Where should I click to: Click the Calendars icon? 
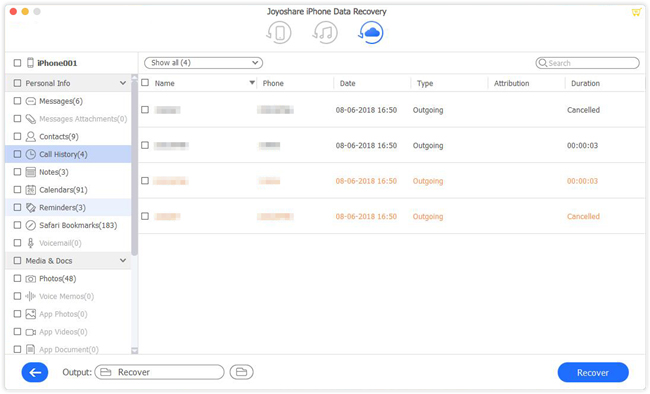[31, 190]
